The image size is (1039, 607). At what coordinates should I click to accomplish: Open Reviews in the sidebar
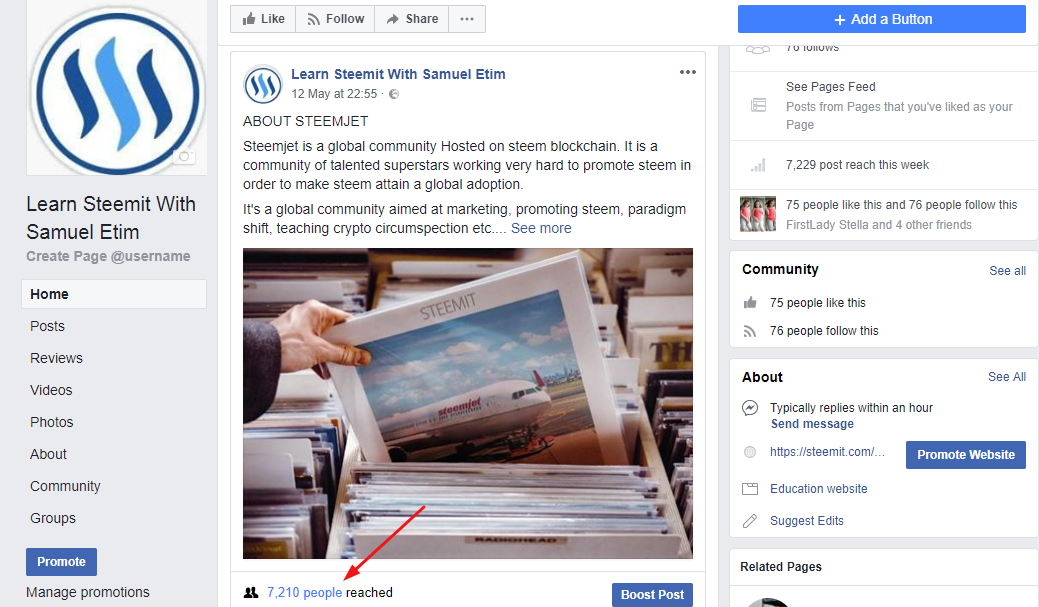click(56, 358)
